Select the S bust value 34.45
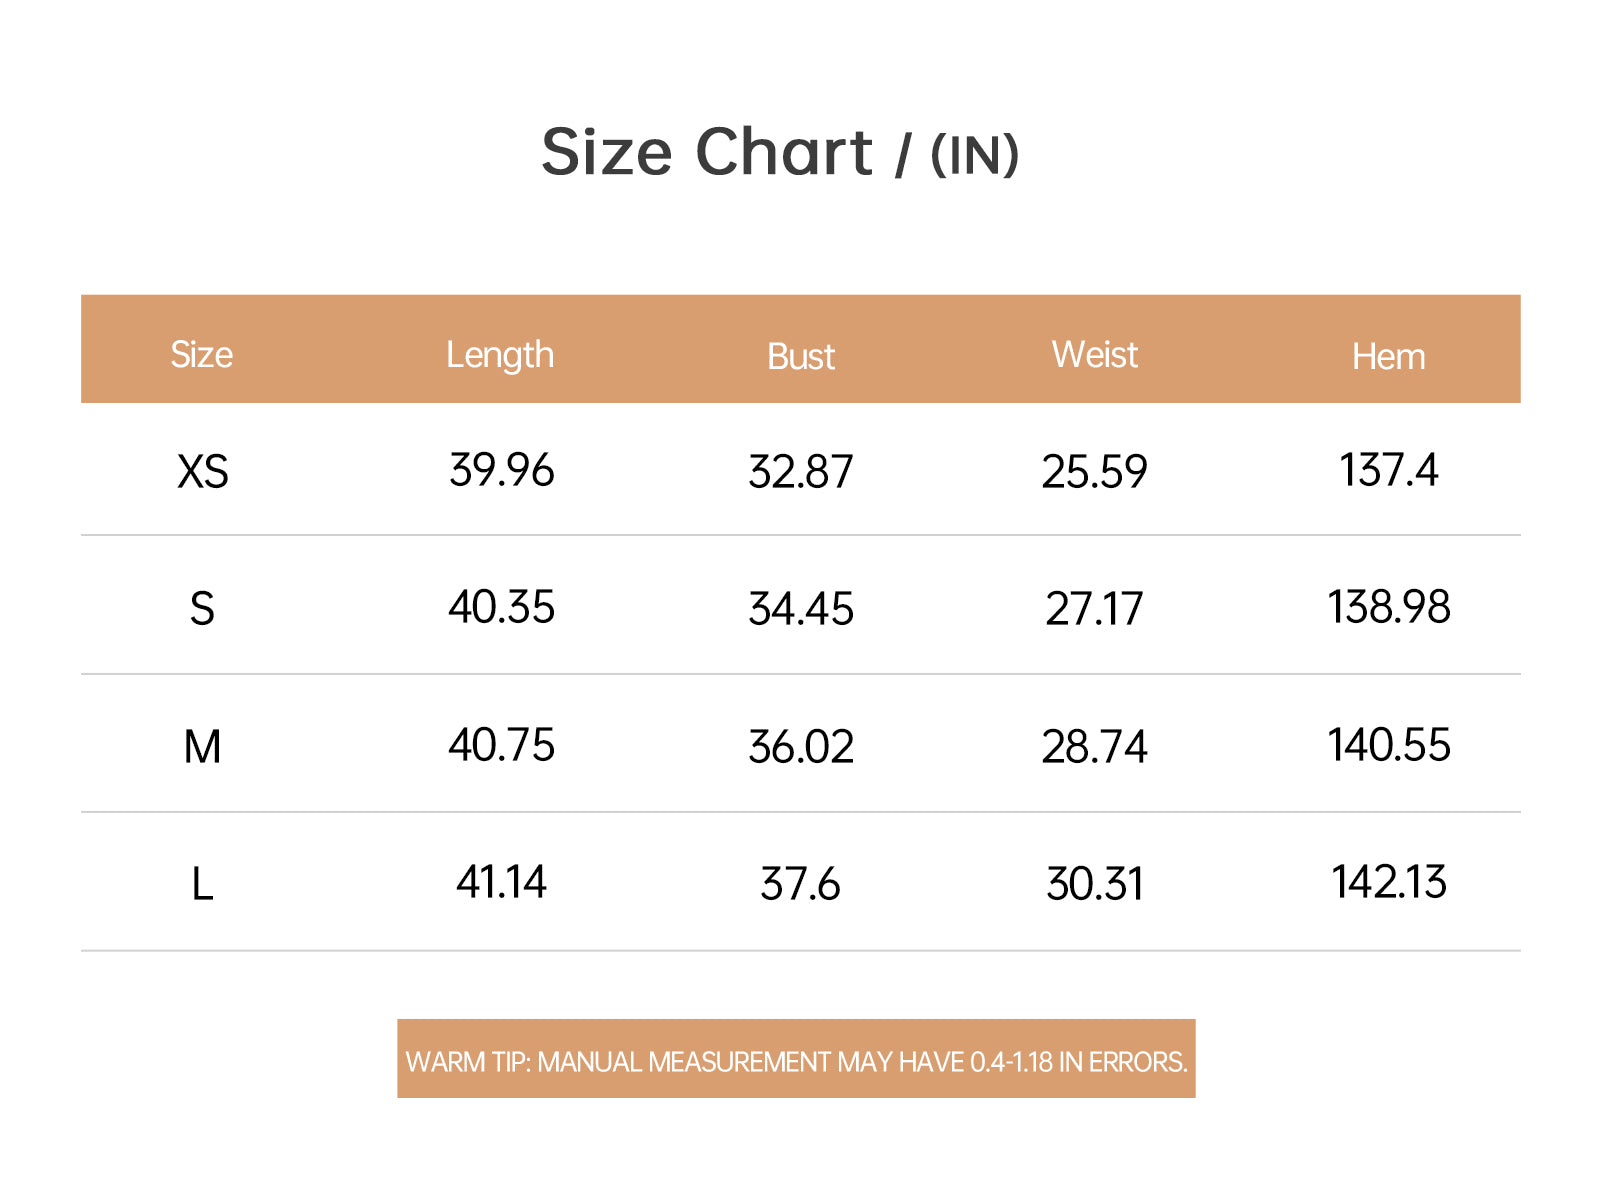 pyautogui.click(x=801, y=609)
